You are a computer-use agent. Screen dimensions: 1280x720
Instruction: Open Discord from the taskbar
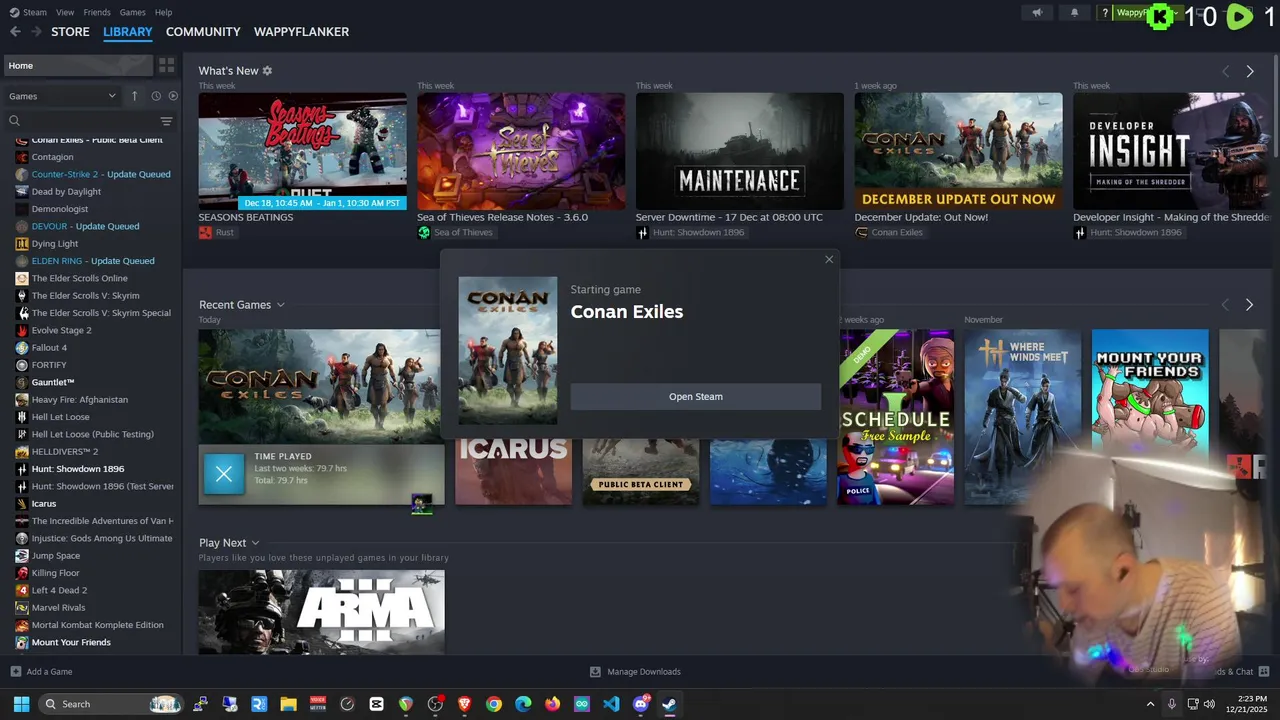[x=641, y=704]
